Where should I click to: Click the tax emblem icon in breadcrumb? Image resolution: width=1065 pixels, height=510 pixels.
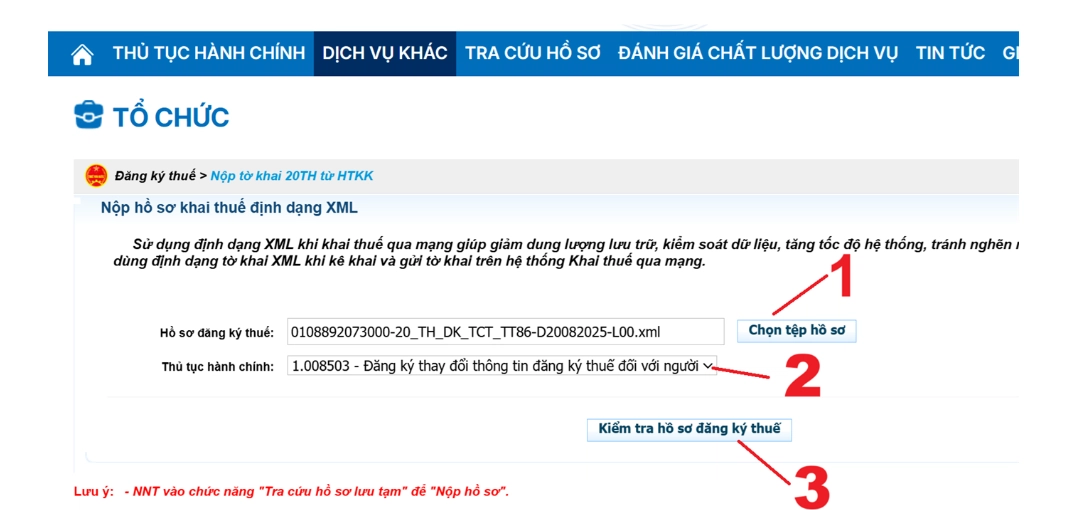96,176
